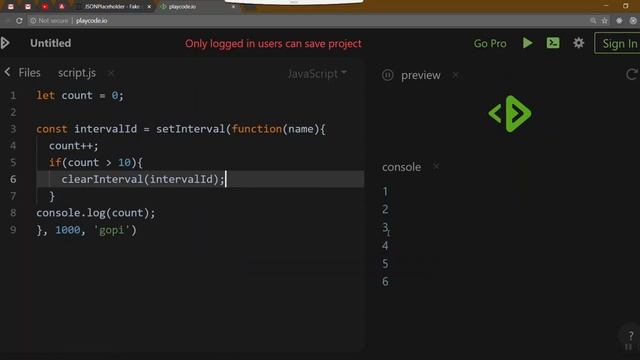This screenshot has width=640, height=360.
Task: Click the green PlayCode logo in preview
Action: [x=510, y=114]
